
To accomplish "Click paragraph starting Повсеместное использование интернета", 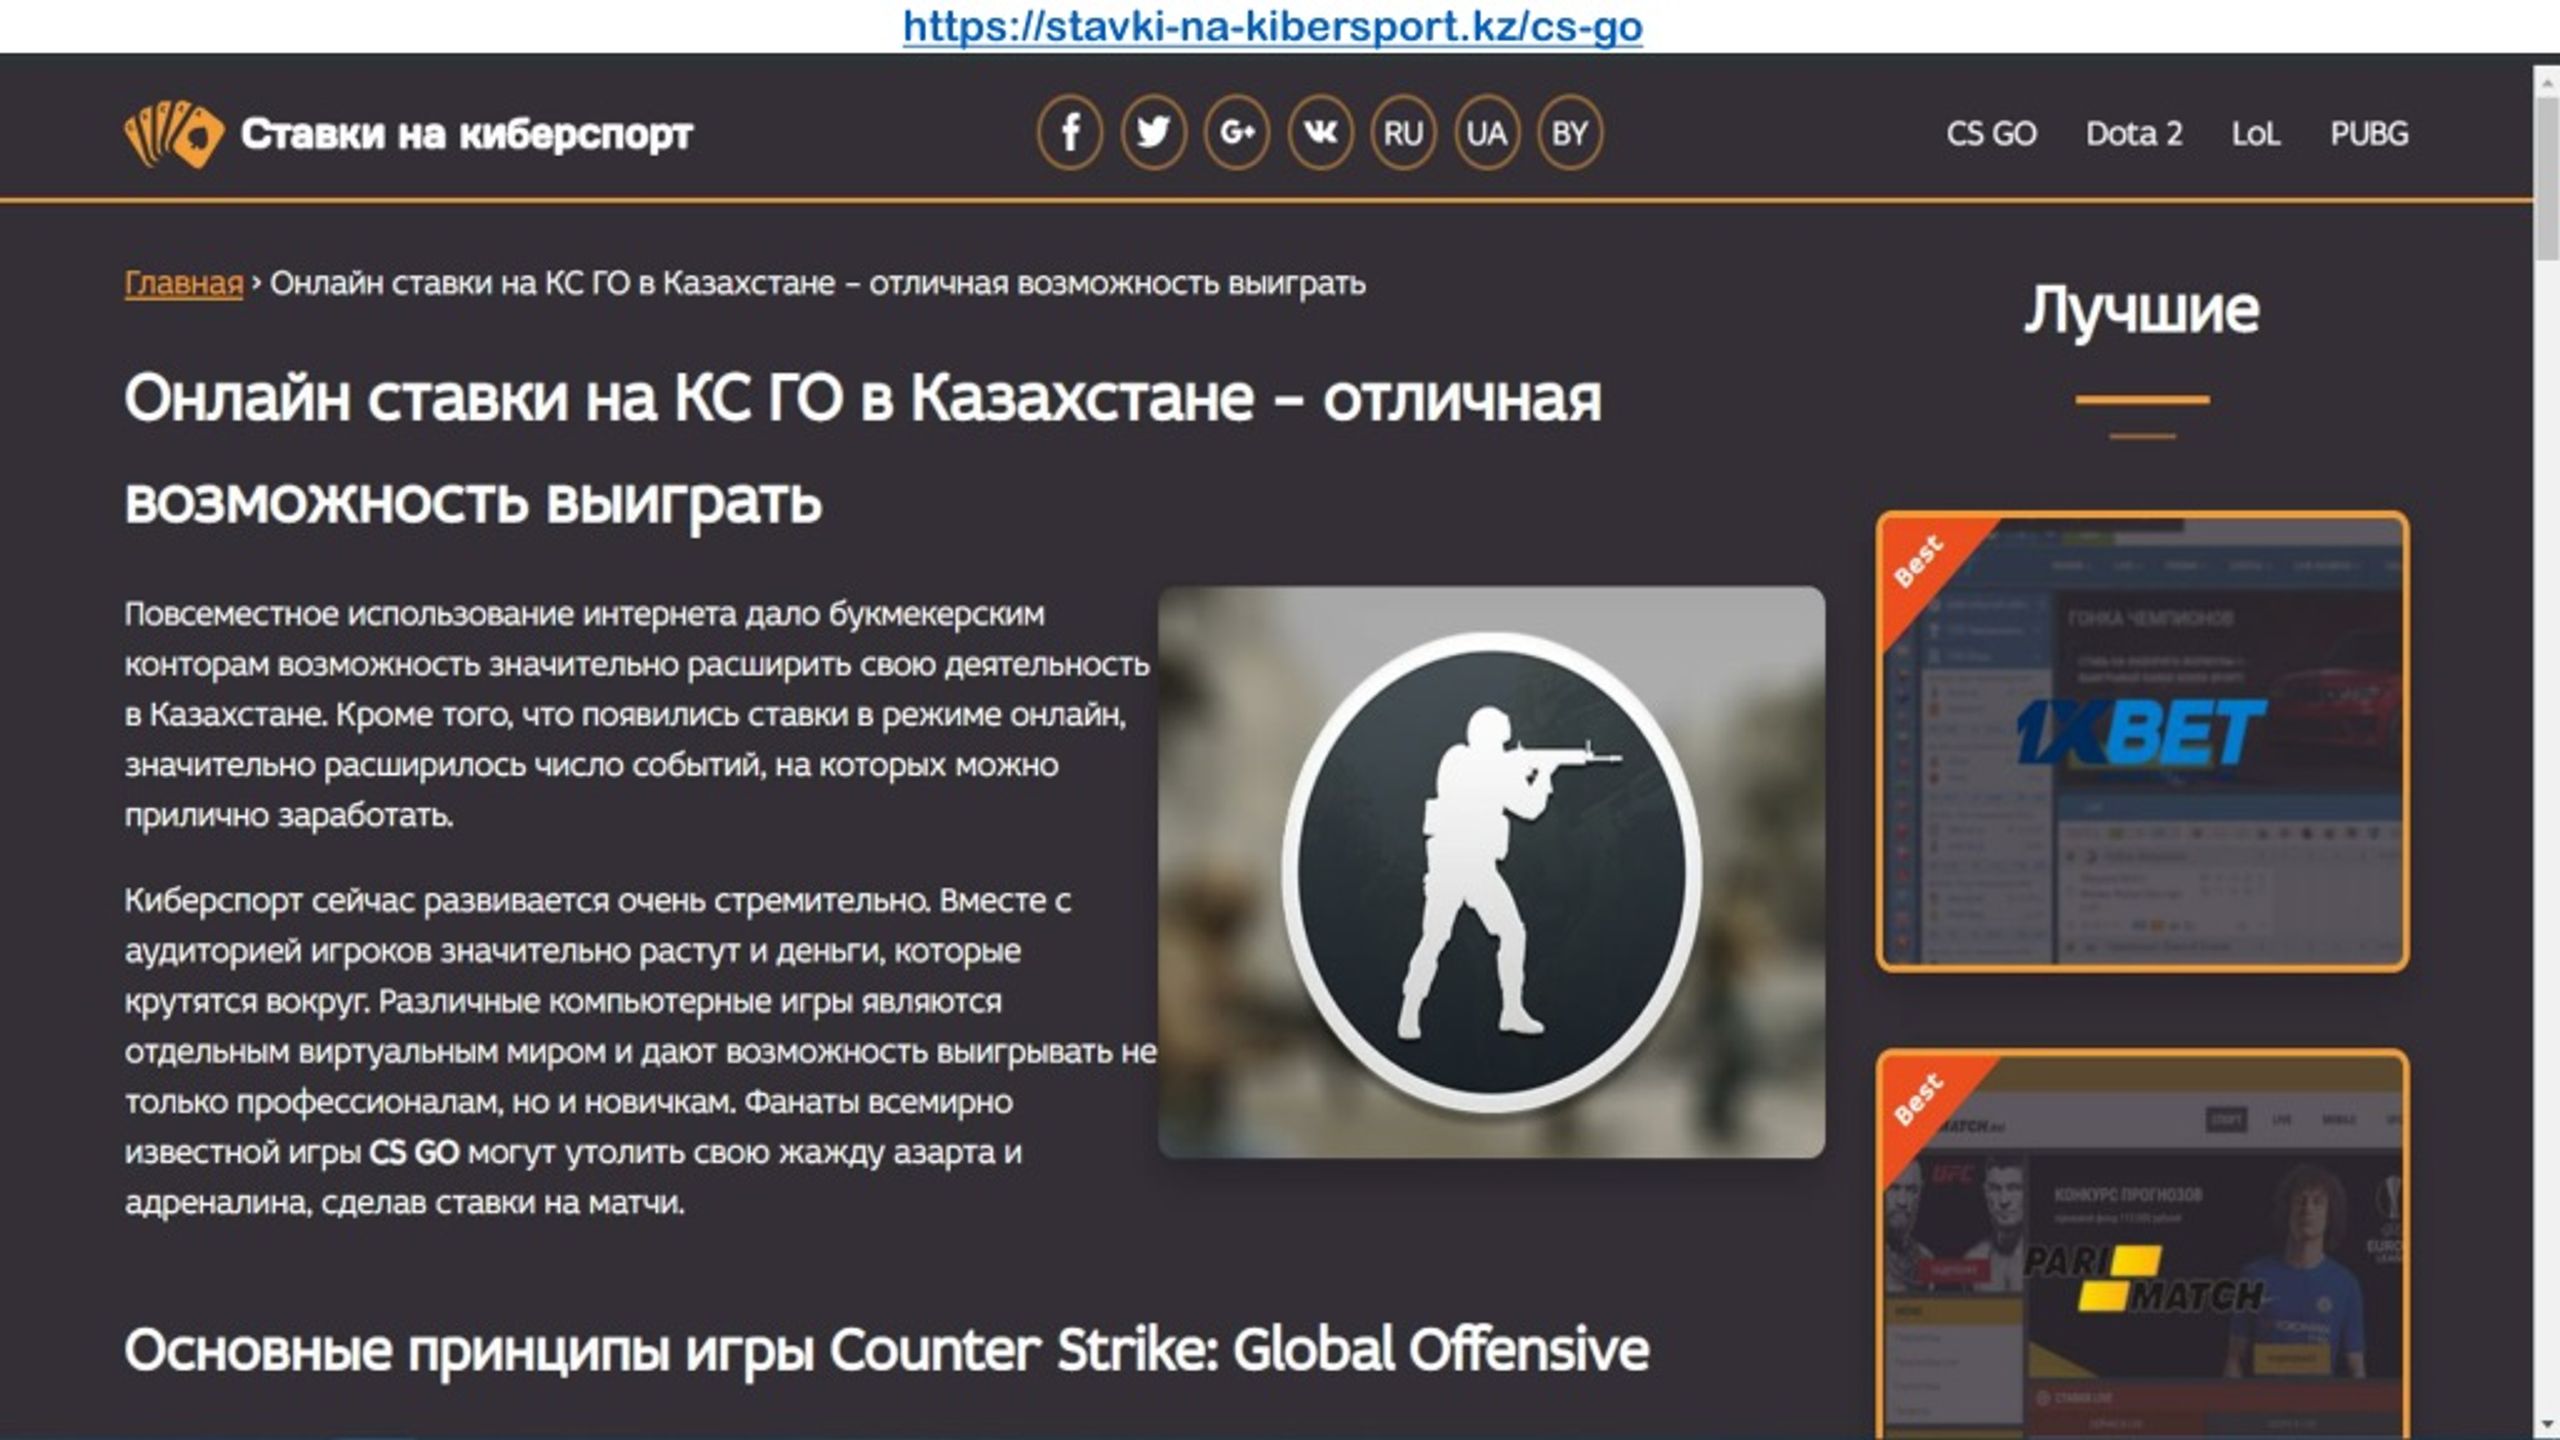I will pos(638,714).
